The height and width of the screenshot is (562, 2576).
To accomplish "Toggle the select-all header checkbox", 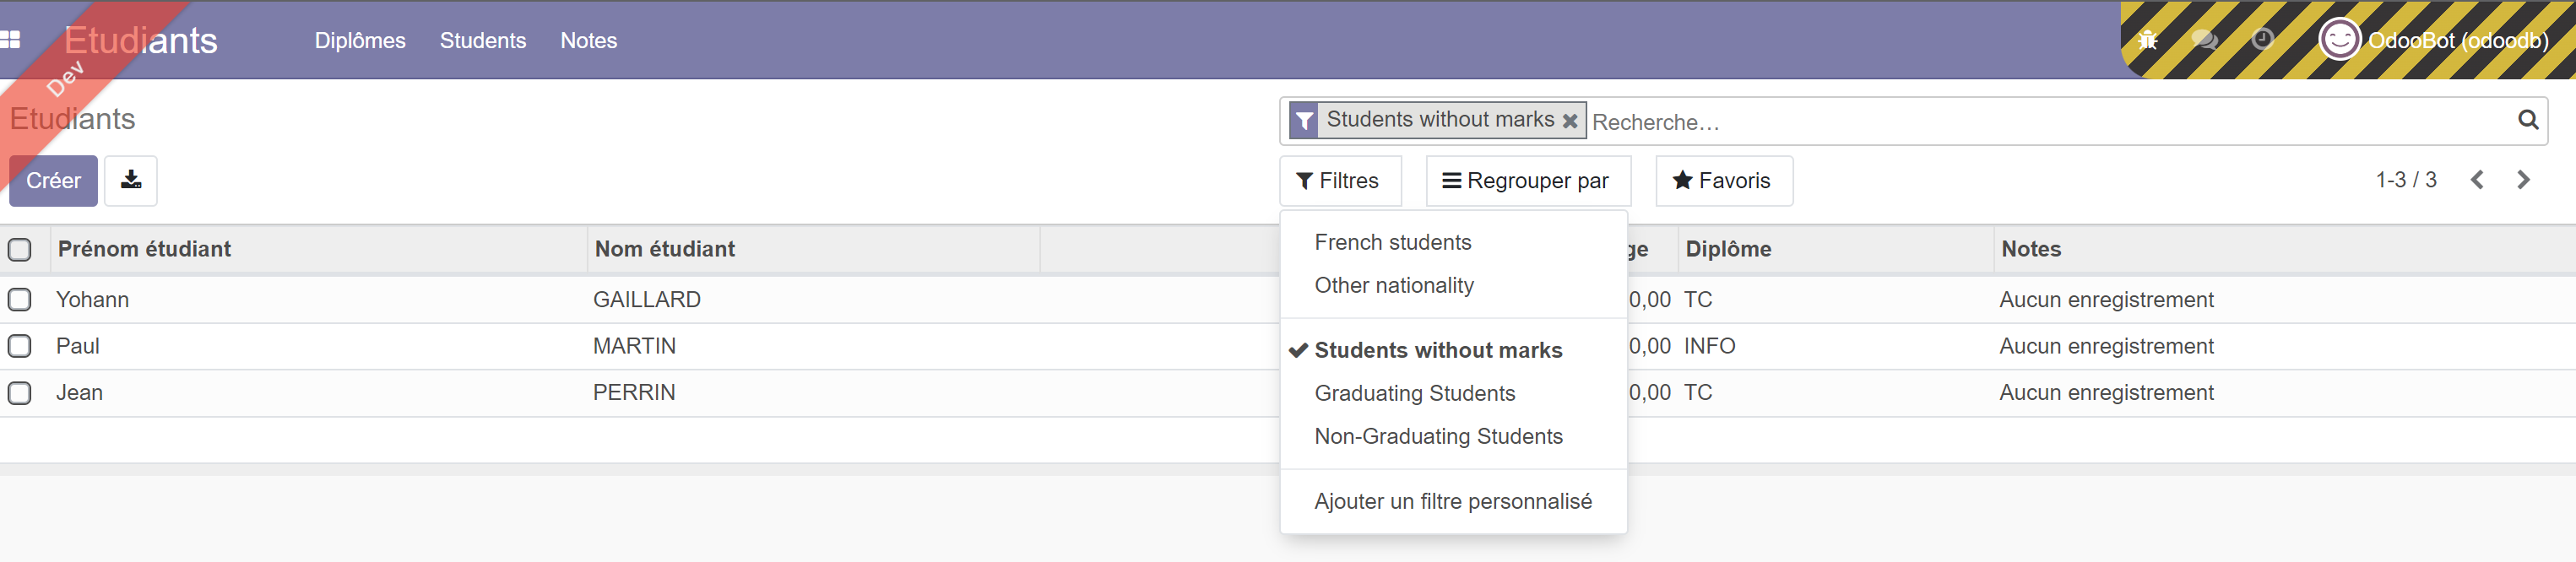I will [x=20, y=249].
